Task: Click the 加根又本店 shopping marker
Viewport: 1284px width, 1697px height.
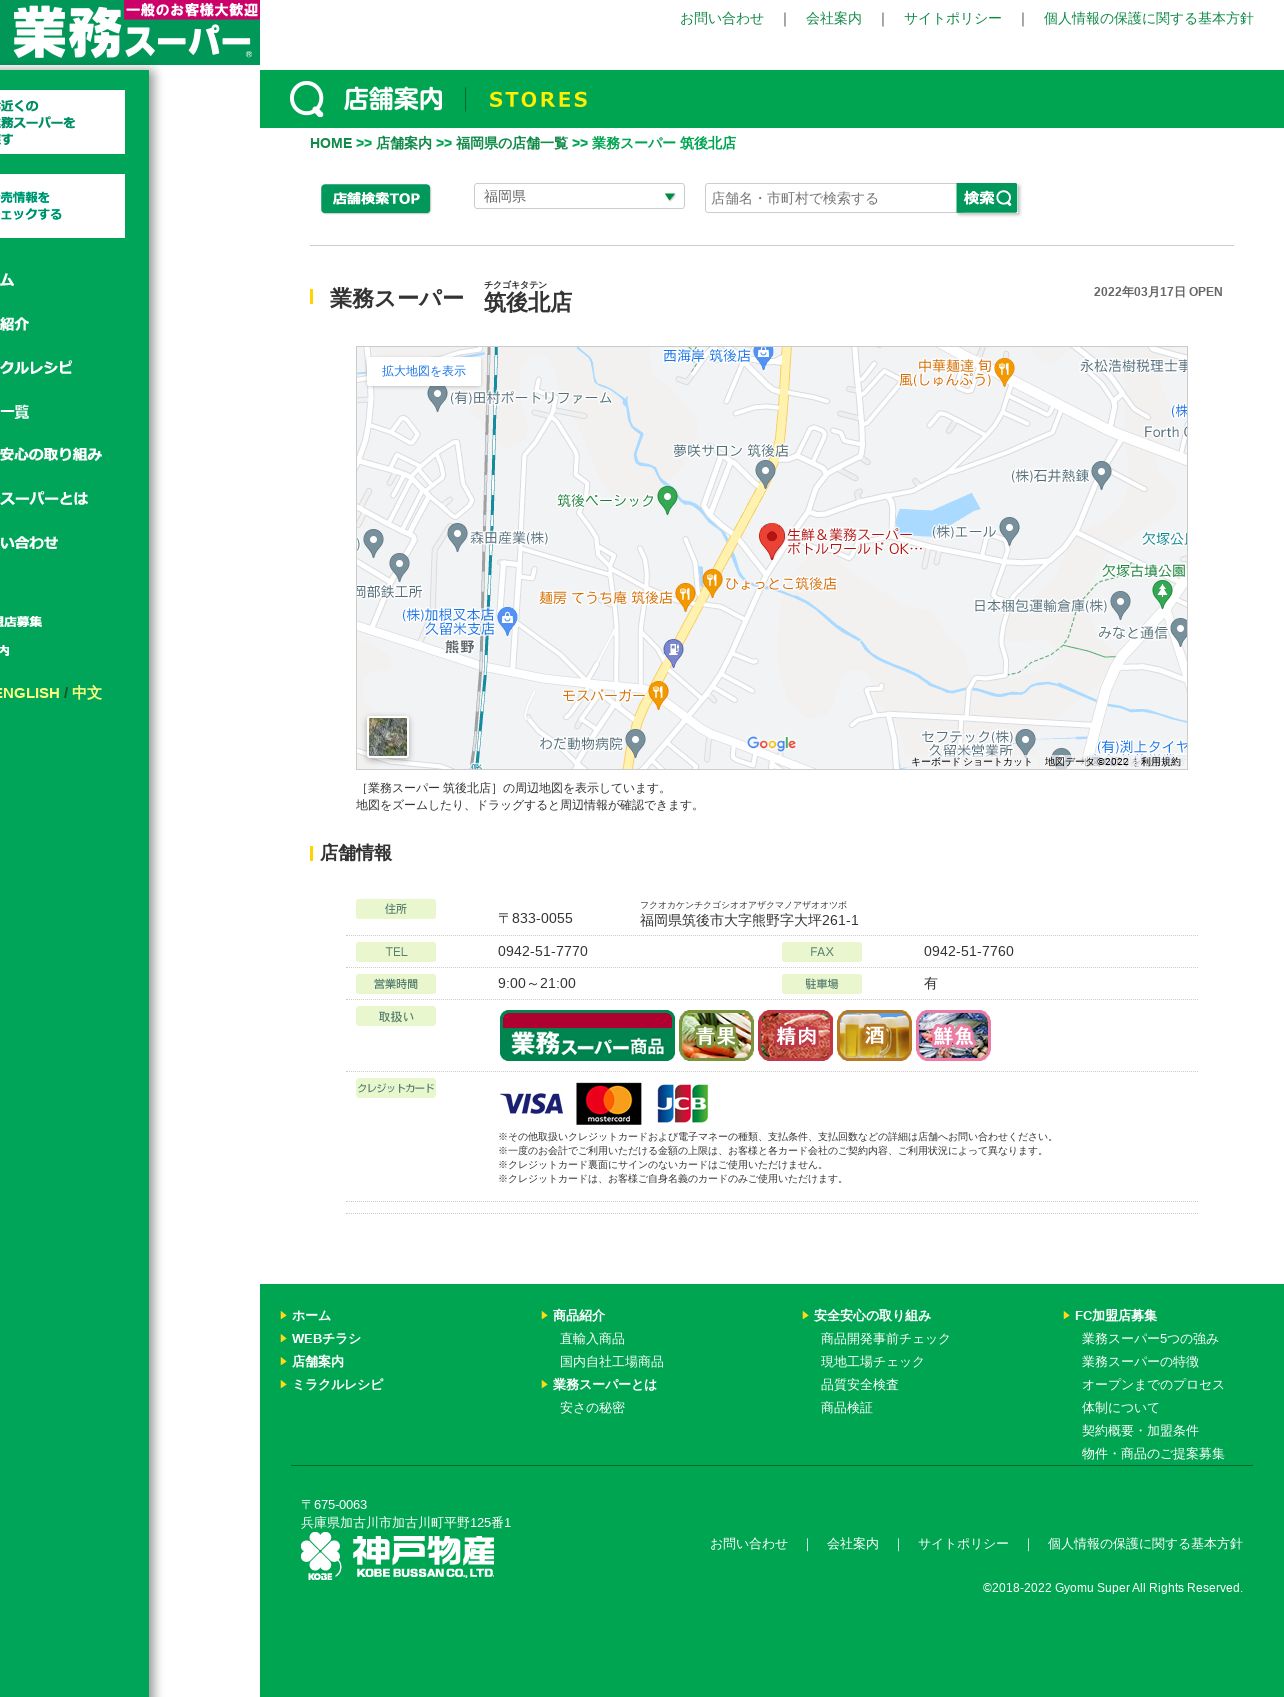Action: tap(507, 620)
